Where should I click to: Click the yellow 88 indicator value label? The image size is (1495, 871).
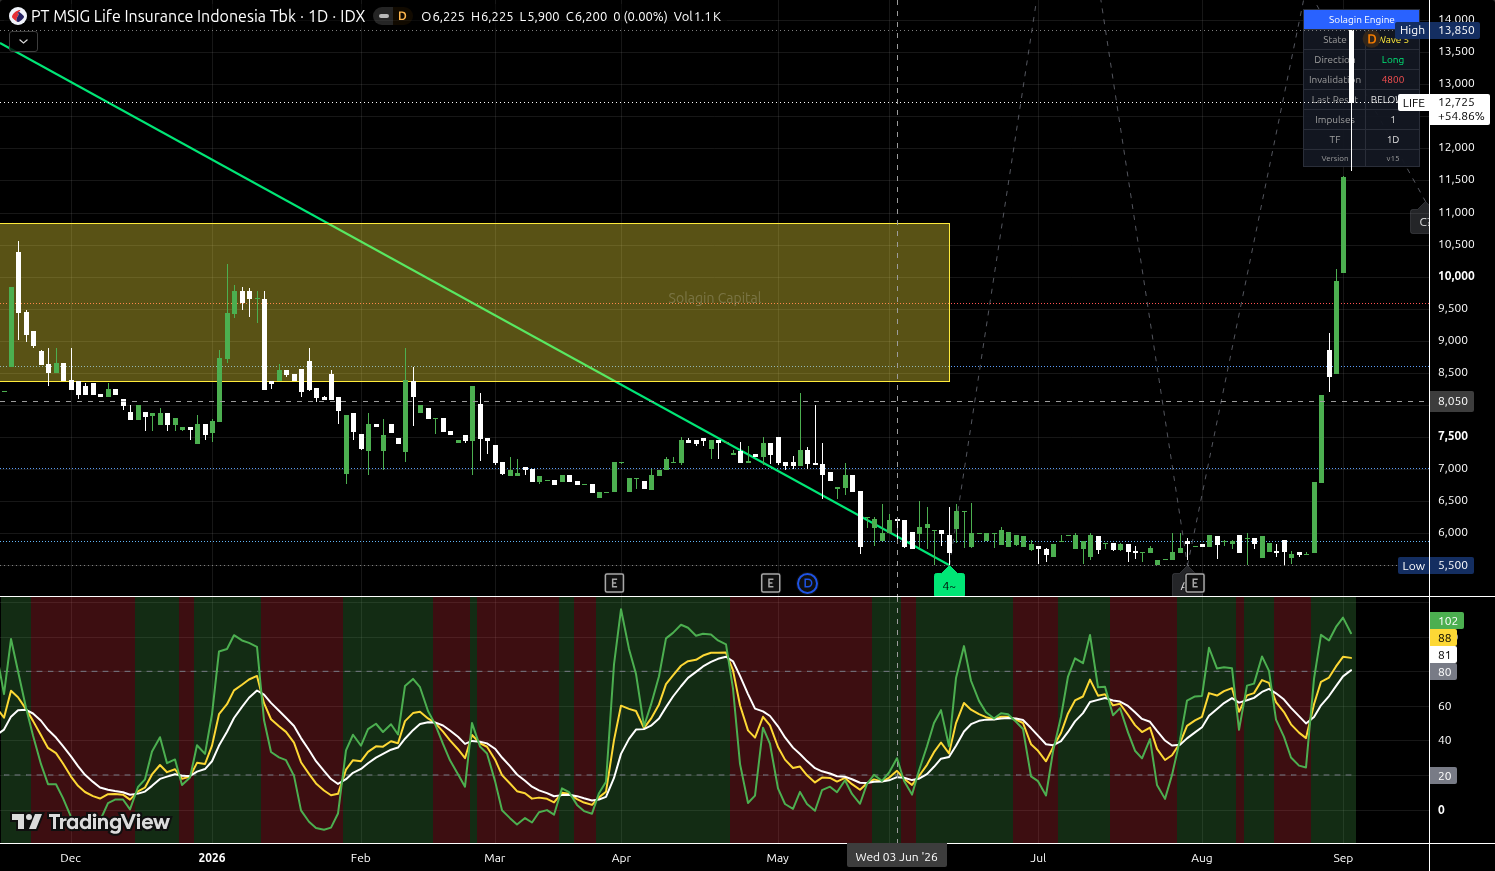(1445, 638)
